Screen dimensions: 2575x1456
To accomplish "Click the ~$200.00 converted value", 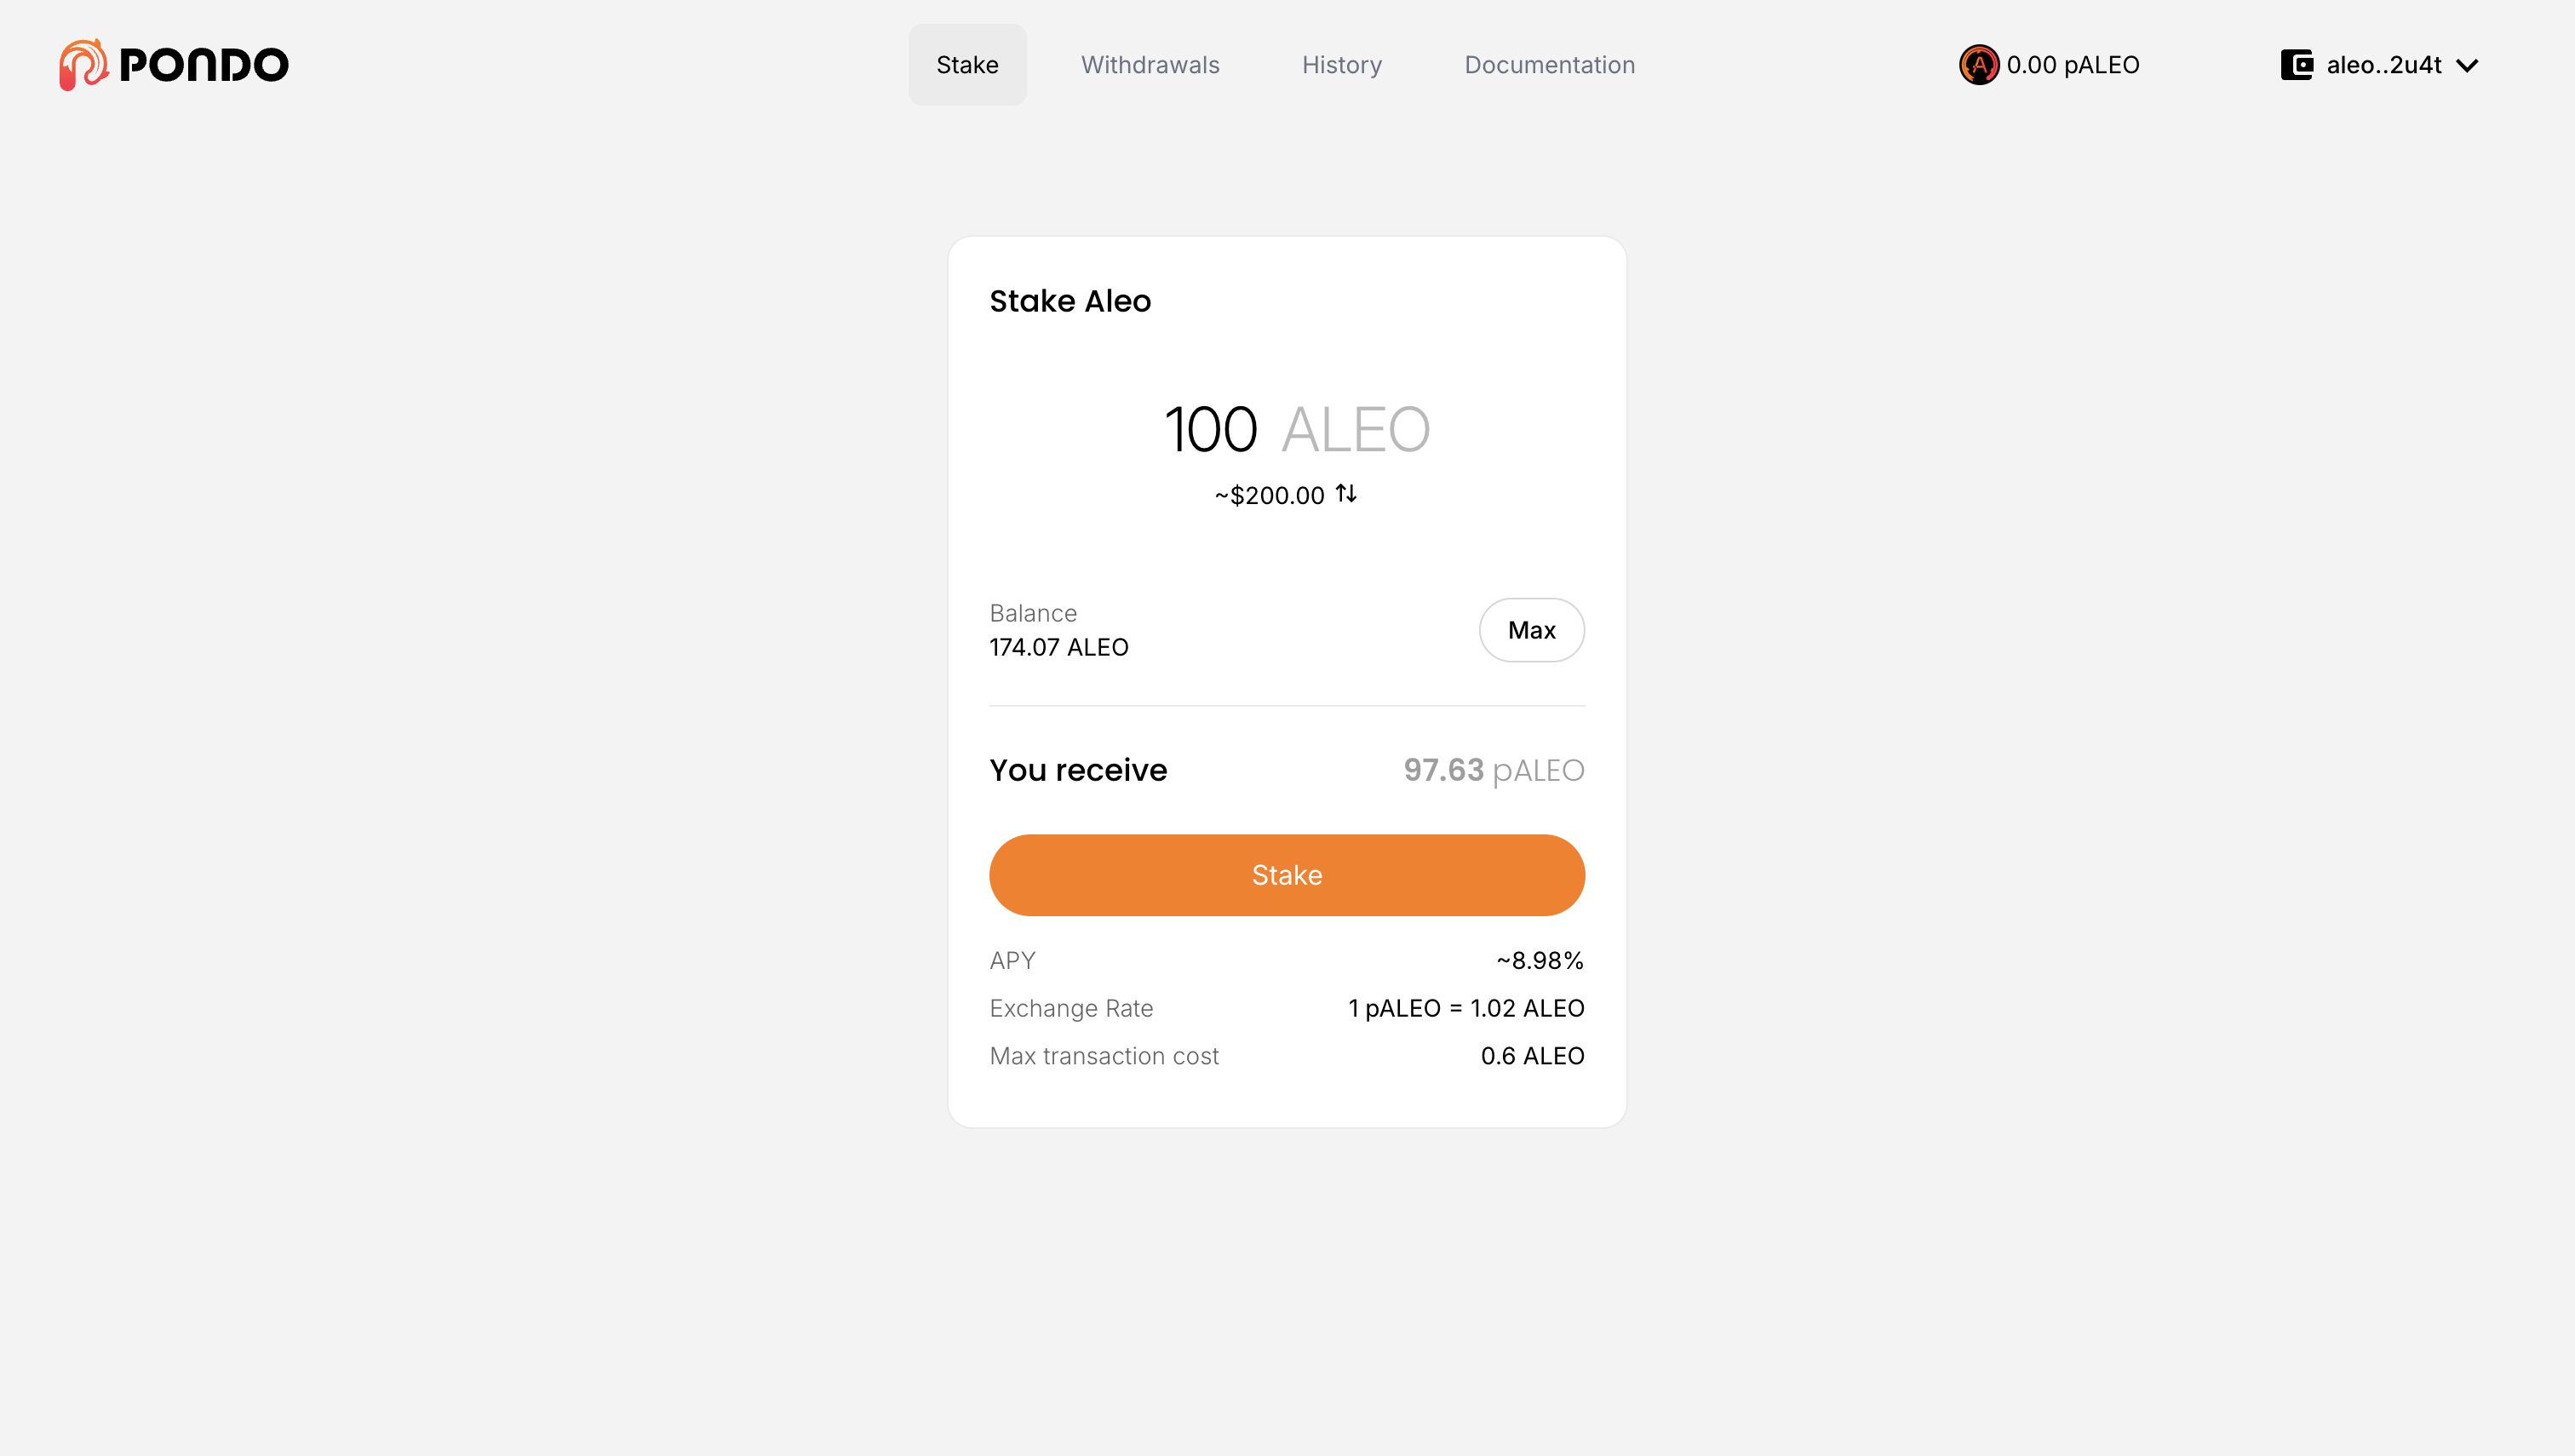I will [x=1269, y=496].
